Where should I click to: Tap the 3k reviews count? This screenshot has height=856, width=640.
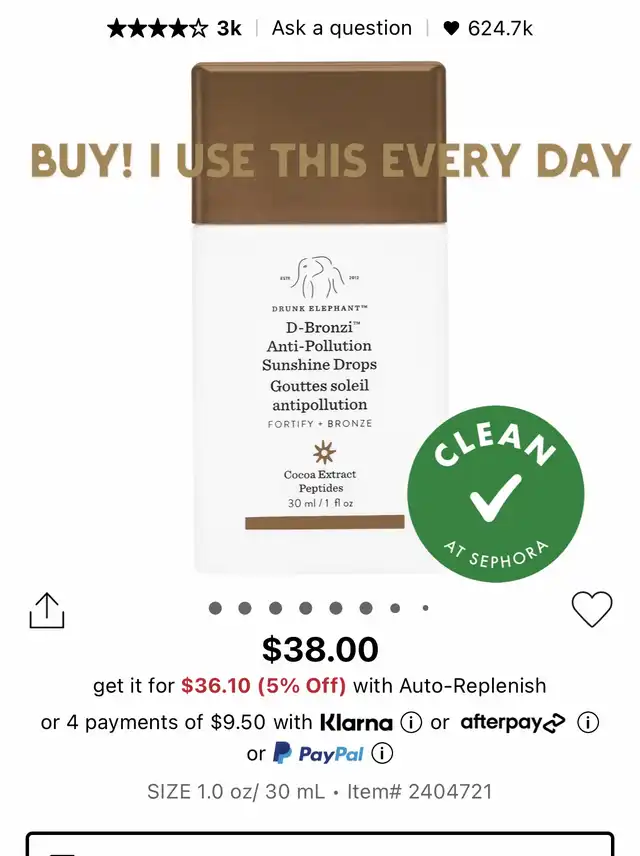tap(229, 28)
